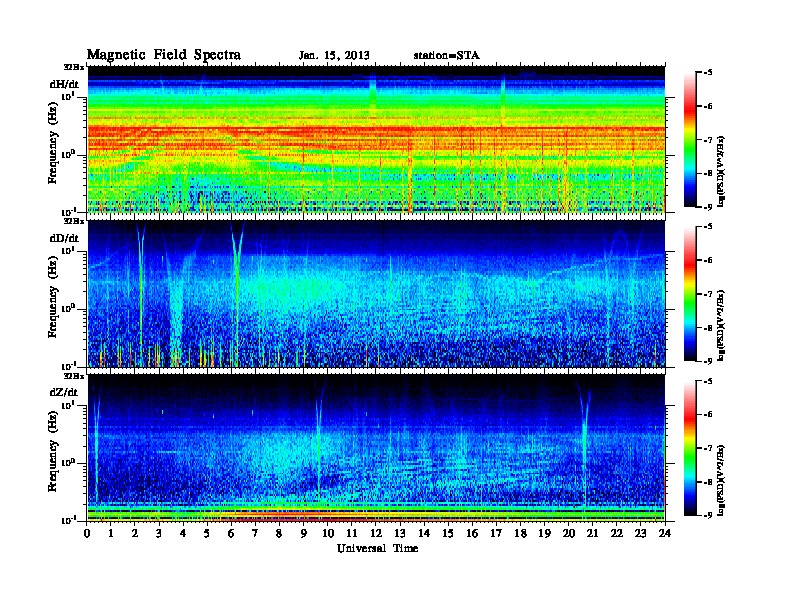Click the 32Hz label above the dD/dt panel
The width and height of the screenshot is (792, 612).
click(73, 221)
